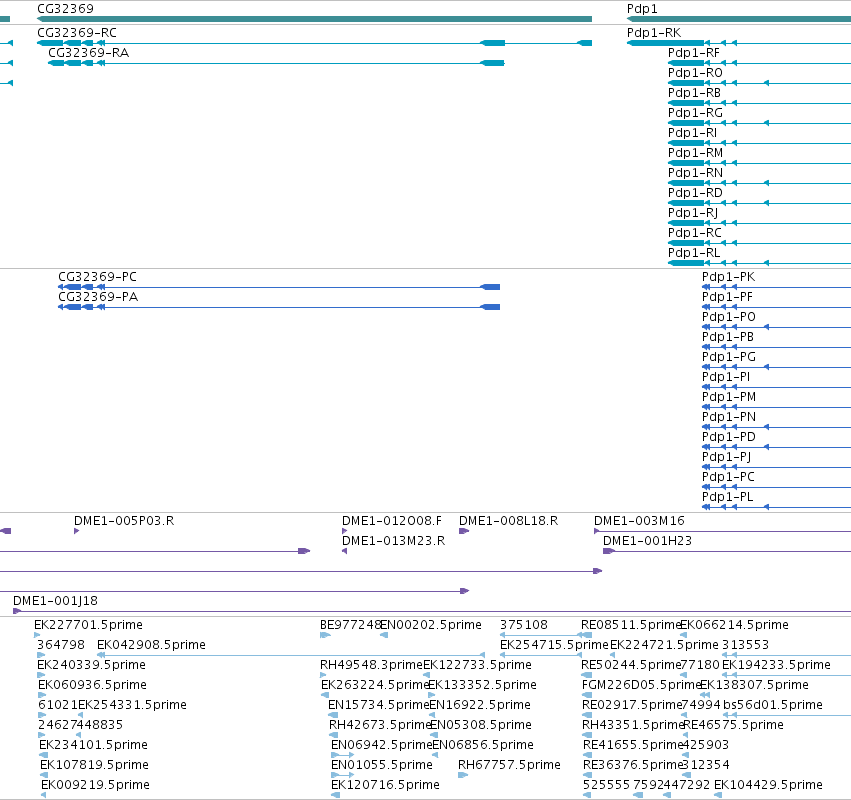Select the DME1-013M23.R clone label
This screenshot has height=800, width=851.
tap(393, 541)
